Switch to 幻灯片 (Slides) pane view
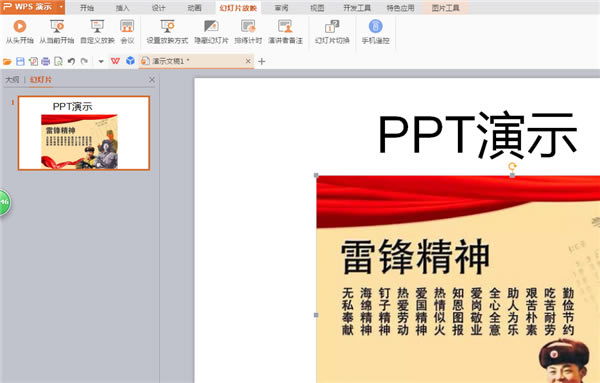The height and width of the screenshot is (383, 600). [41, 80]
